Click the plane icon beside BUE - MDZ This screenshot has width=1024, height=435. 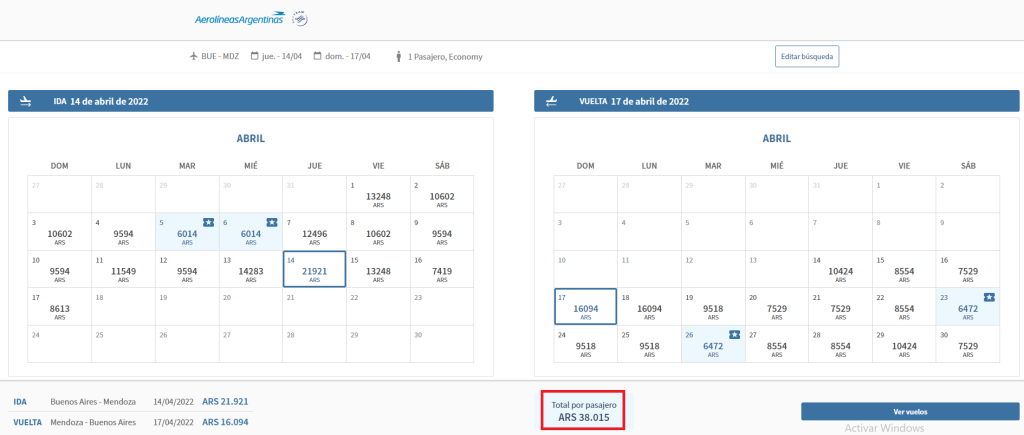194,56
